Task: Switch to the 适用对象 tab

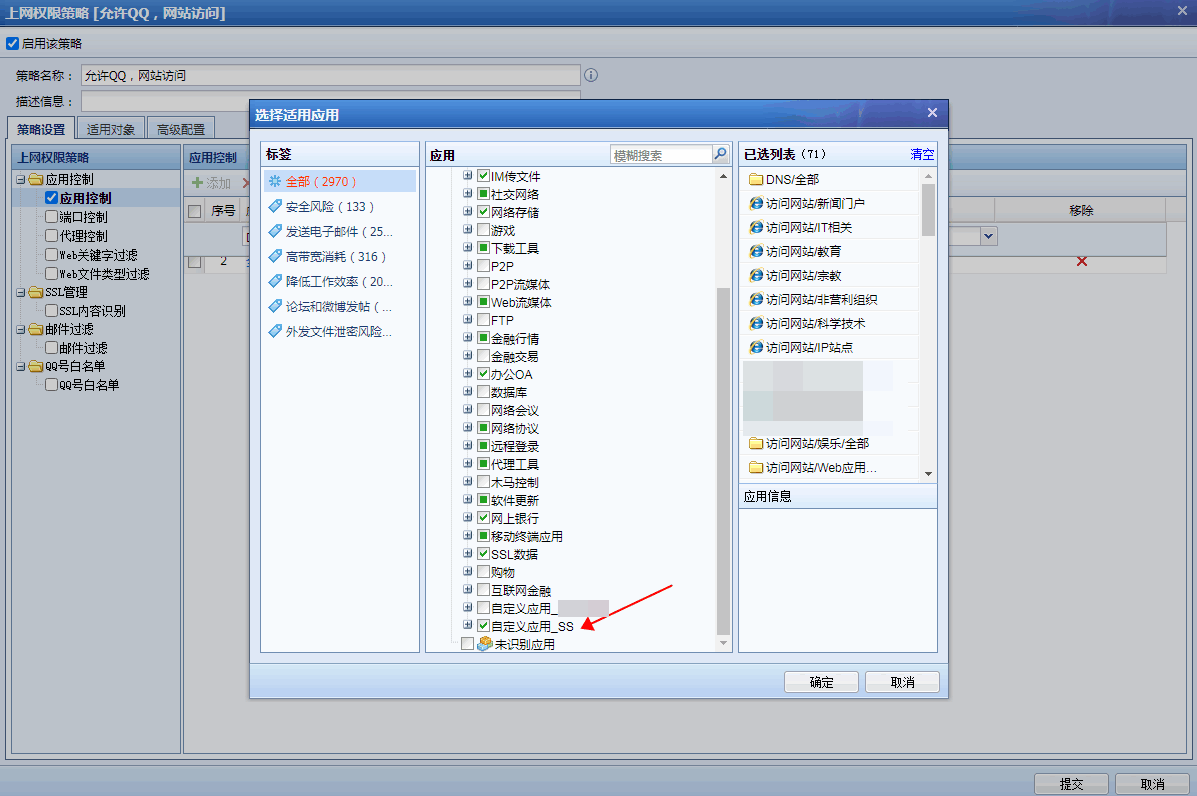Action: coord(110,129)
